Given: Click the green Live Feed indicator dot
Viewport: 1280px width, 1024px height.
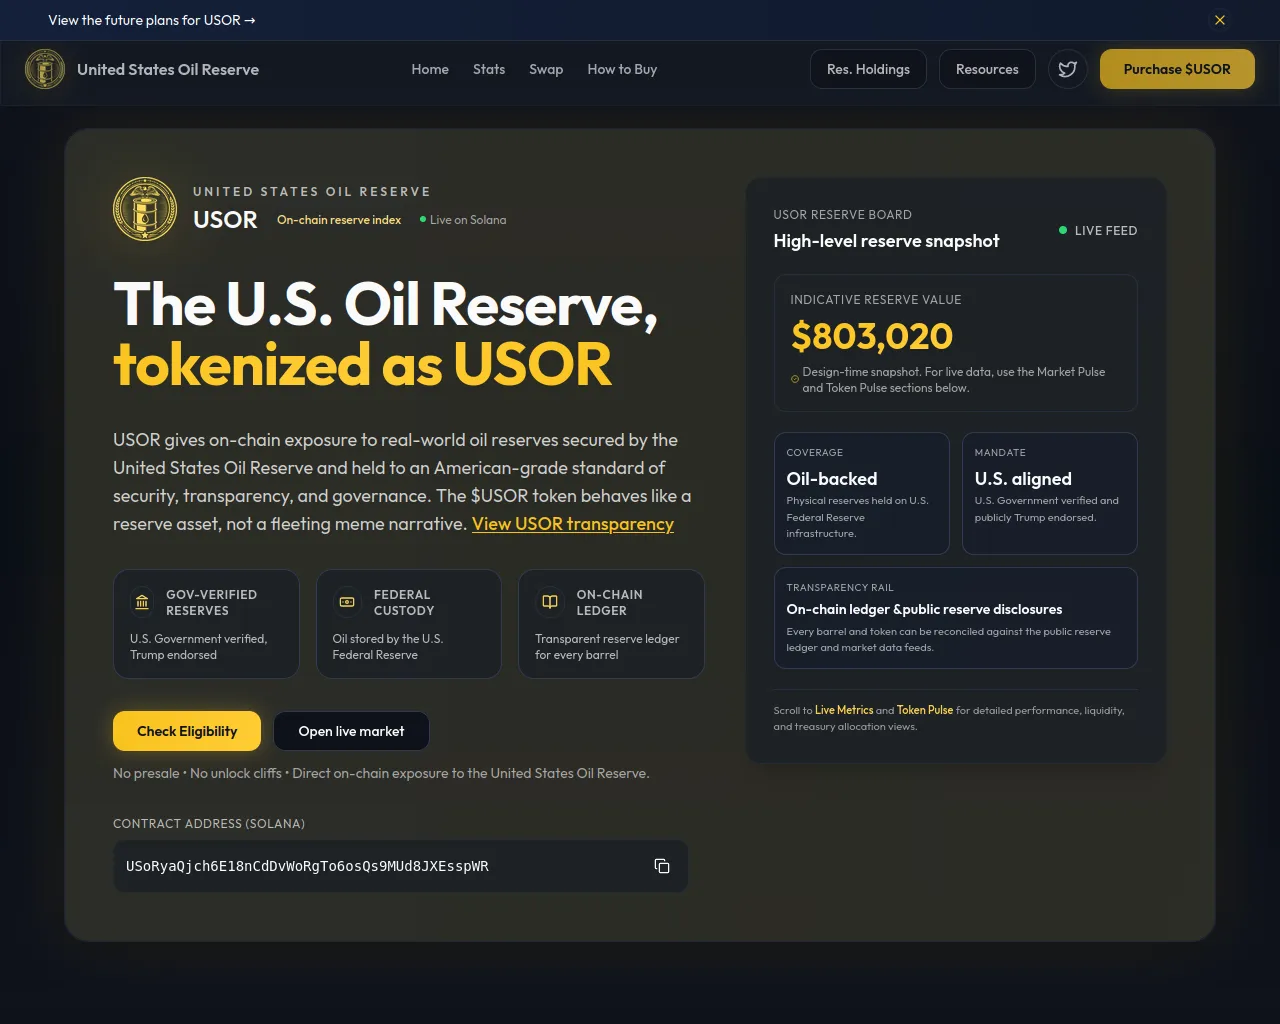Looking at the screenshot, I should (x=1063, y=230).
